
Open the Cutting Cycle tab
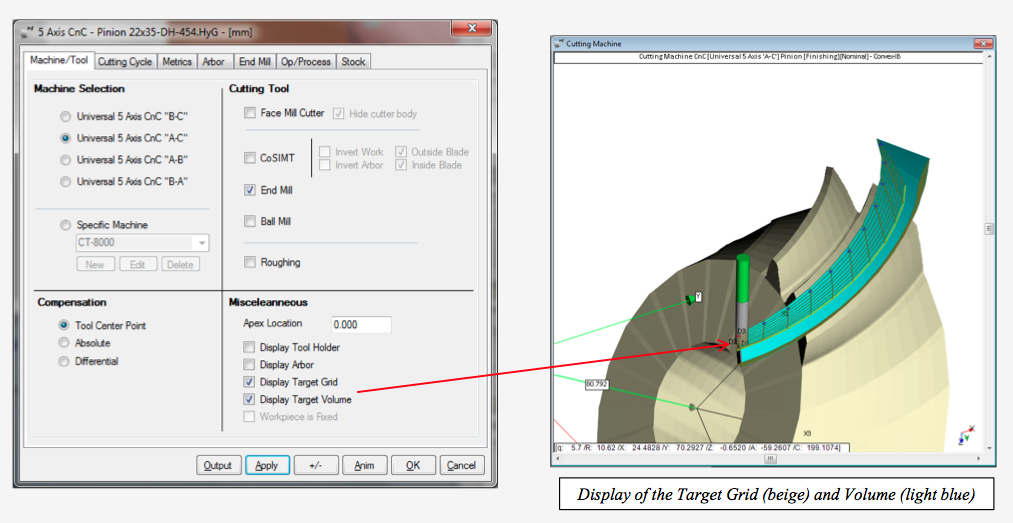point(125,62)
